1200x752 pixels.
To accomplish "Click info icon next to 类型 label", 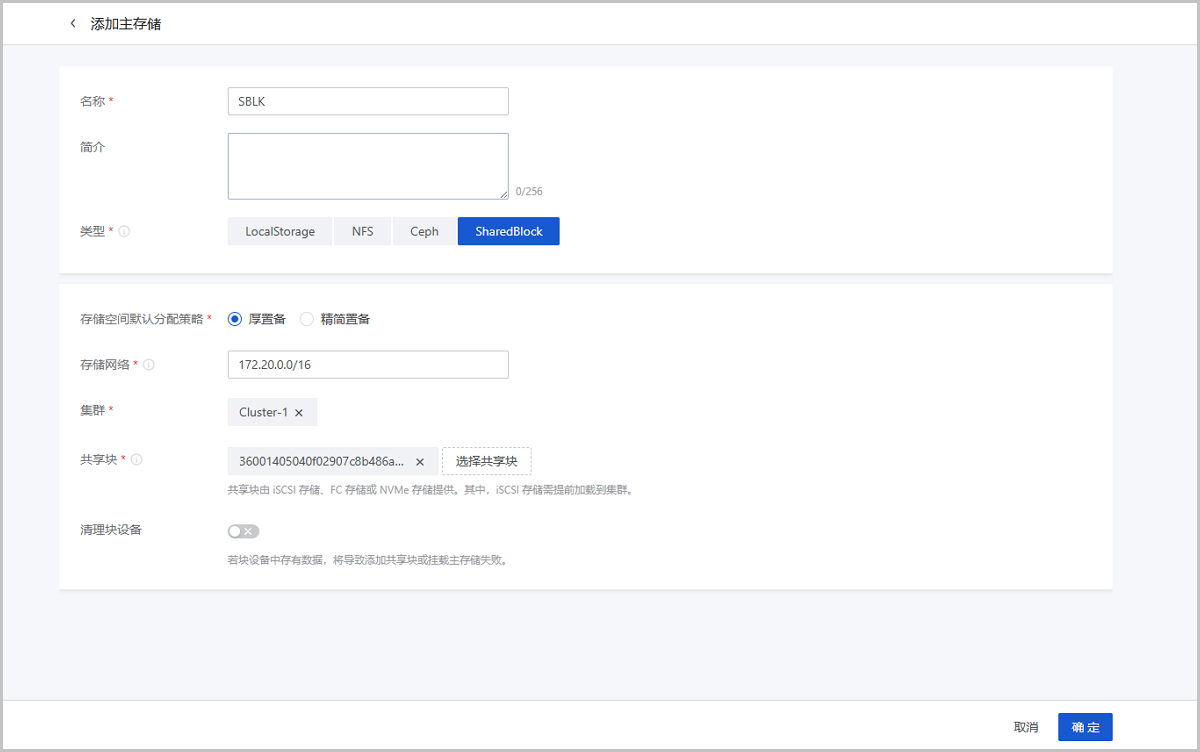I will [125, 231].
